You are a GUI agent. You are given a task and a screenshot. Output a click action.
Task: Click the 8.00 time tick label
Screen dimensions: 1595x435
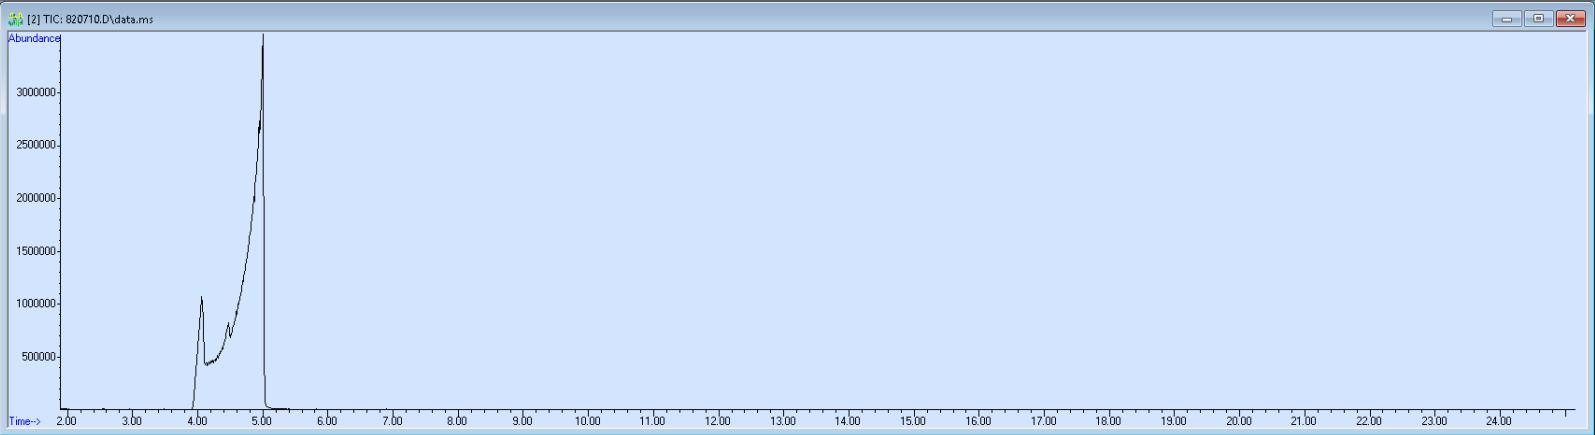(x=457, y=421)
